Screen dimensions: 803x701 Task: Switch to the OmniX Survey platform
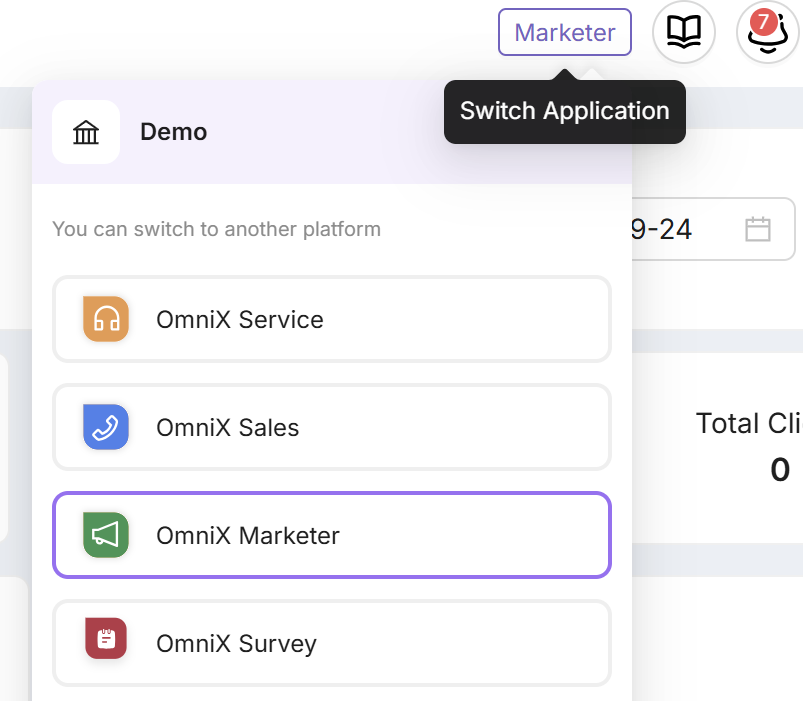(x=331, y=643)
